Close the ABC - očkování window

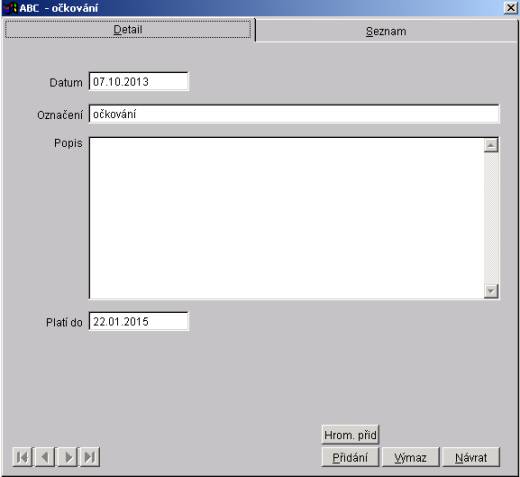tap(511, 8)
